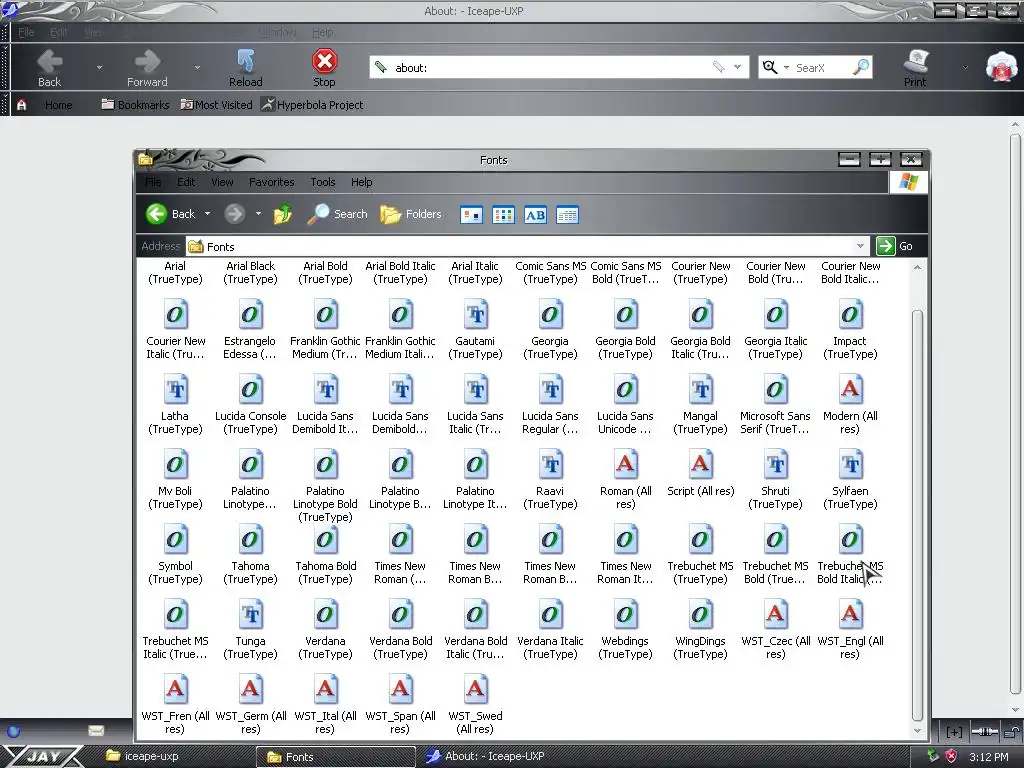Click the system clock showing 3:12 PM
Image resolution: width=1024 pixels, height=768 pixels.
[989, 757]
